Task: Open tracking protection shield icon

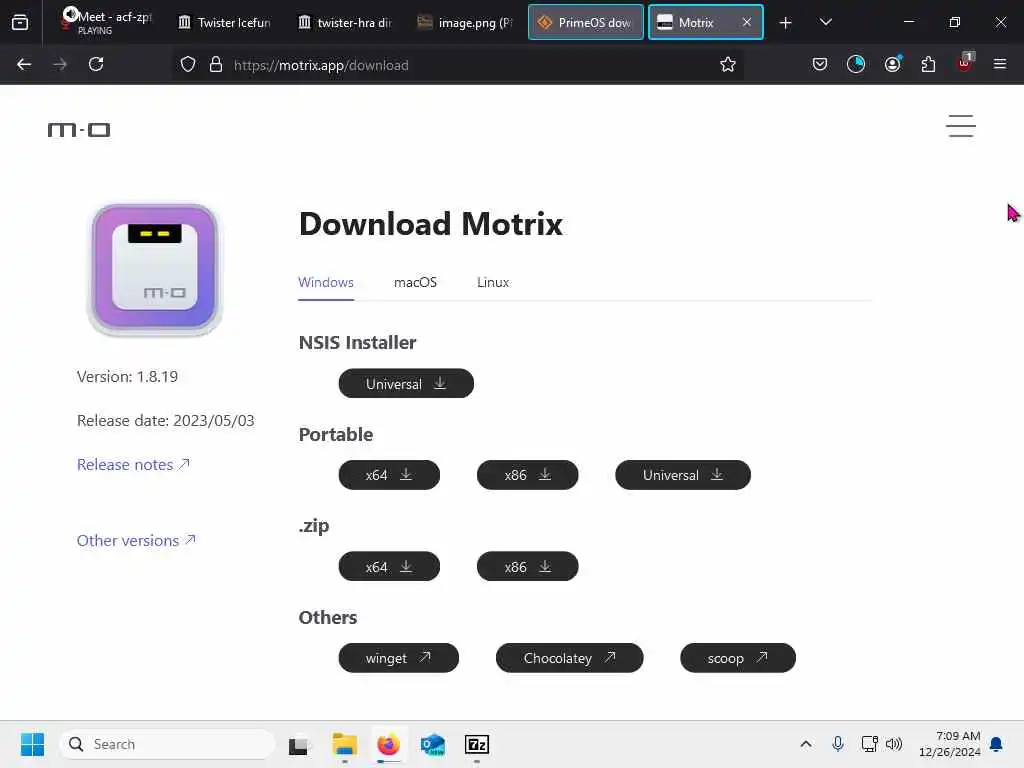Action: click(x=188, y=65)
